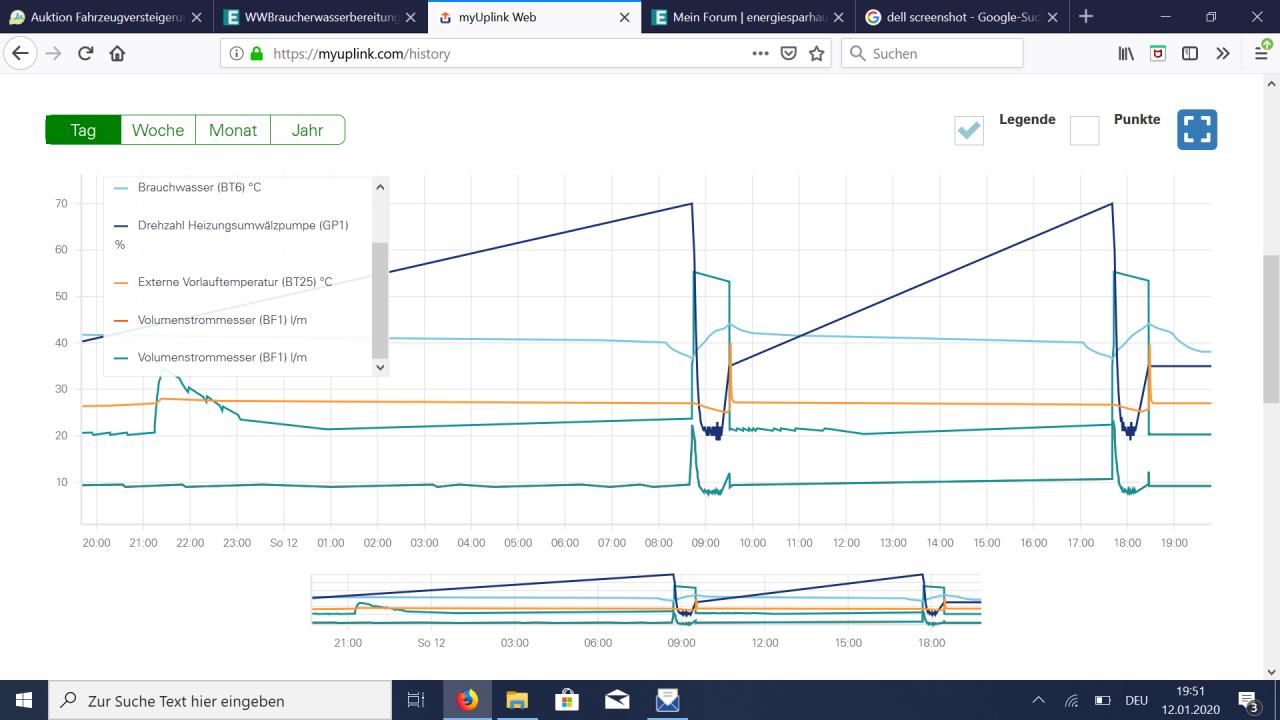Click Firefox taskbar icon
The width and height of the screenshot is (1280, 720).
pyautogui.click(x=467, y=700)
